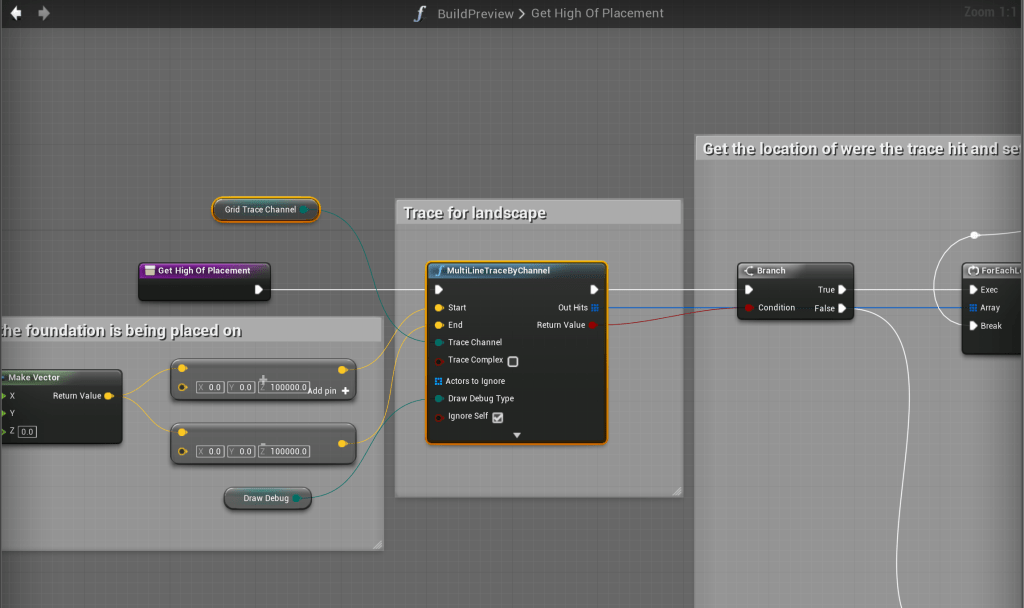Click the Out Hits array output pin
Image resolution: width=1024 pixels, height=608 pixels.
pos(594,308)
